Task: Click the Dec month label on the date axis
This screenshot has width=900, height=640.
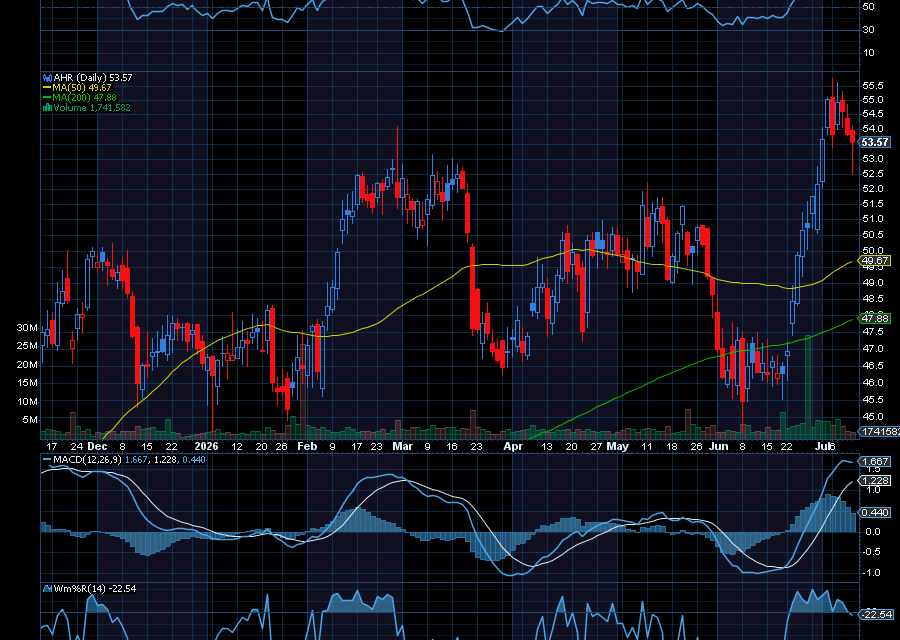Action: pyautogui.click(x=97, y=446)
